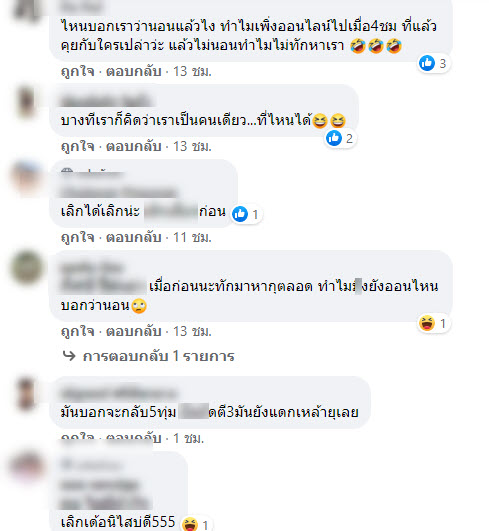The image size is (489, 531).
Task: Open the avatar beside มันบอกจะกลับ5ทุ่ม comment
Action: [x=26, y=394]
